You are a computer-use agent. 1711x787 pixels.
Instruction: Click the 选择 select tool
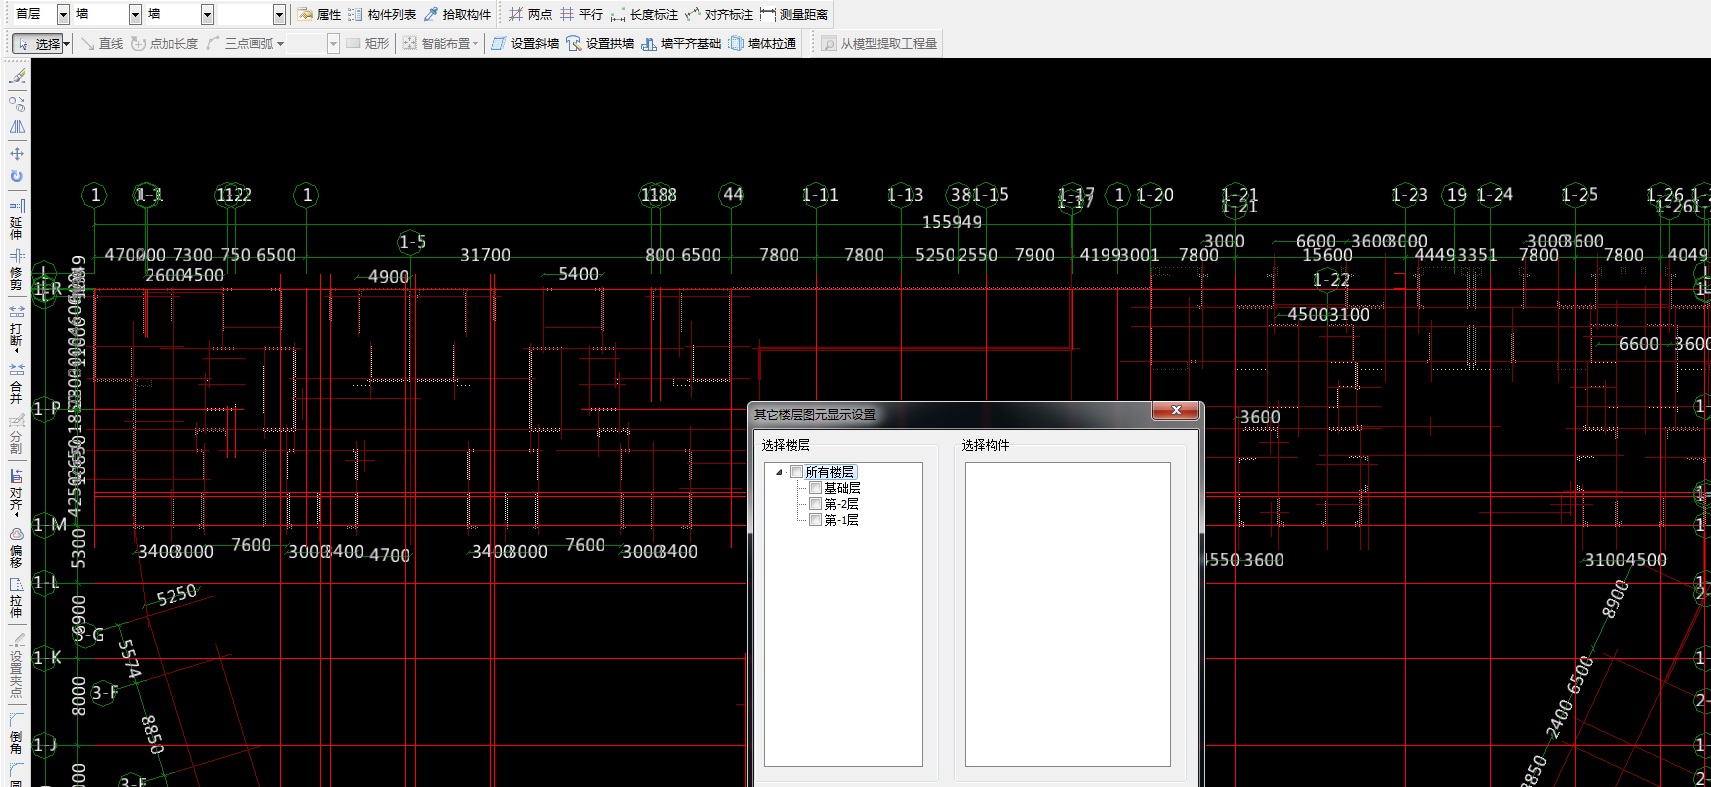(x=38, y=43)
